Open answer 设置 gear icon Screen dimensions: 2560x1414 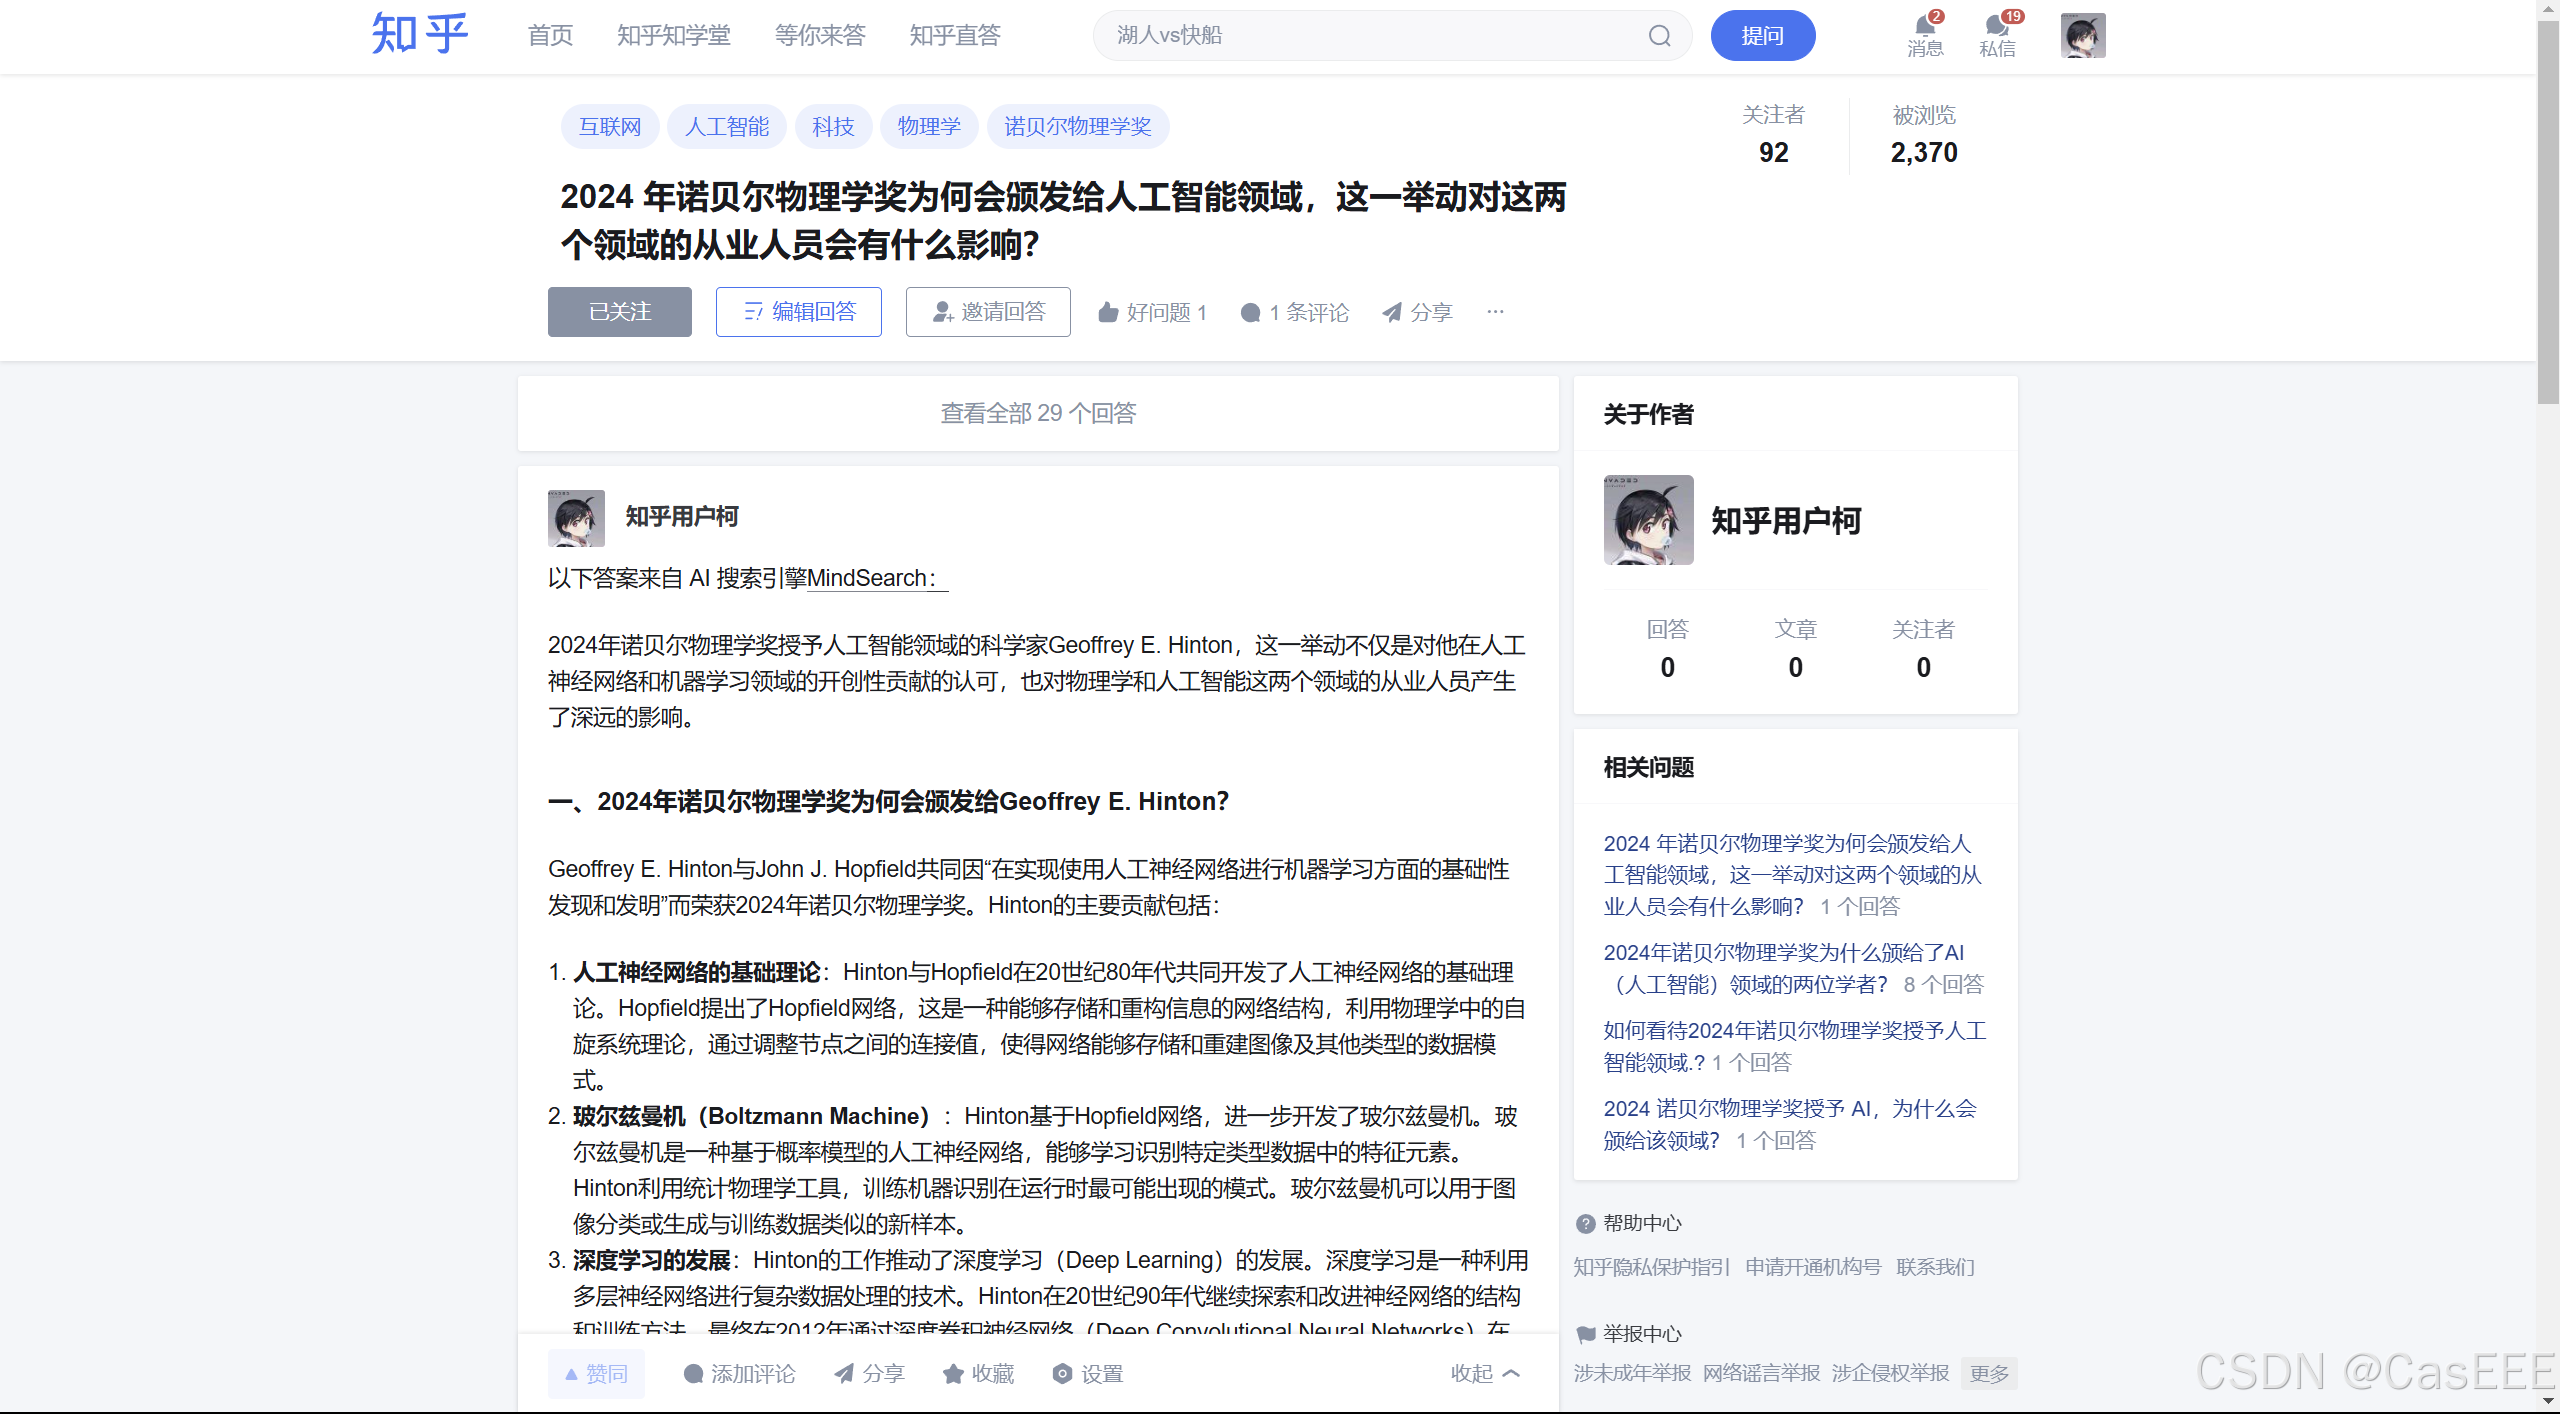[1062, 1374]
